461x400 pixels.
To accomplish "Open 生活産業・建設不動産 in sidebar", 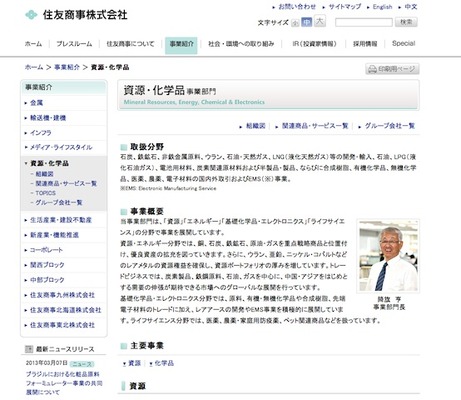I will pyautogui.click(x=61, y=220).
